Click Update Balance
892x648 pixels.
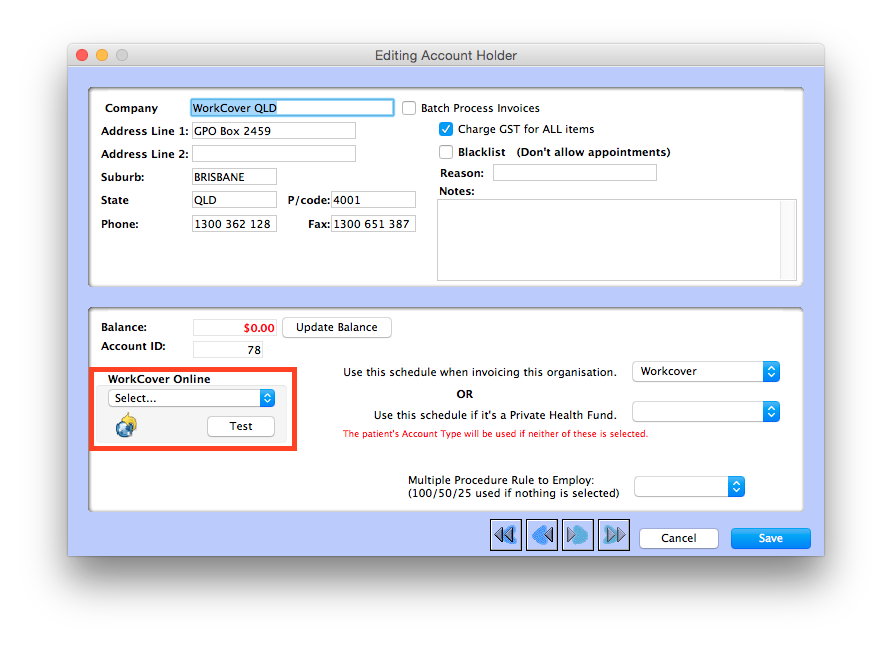tap(335, 327)
